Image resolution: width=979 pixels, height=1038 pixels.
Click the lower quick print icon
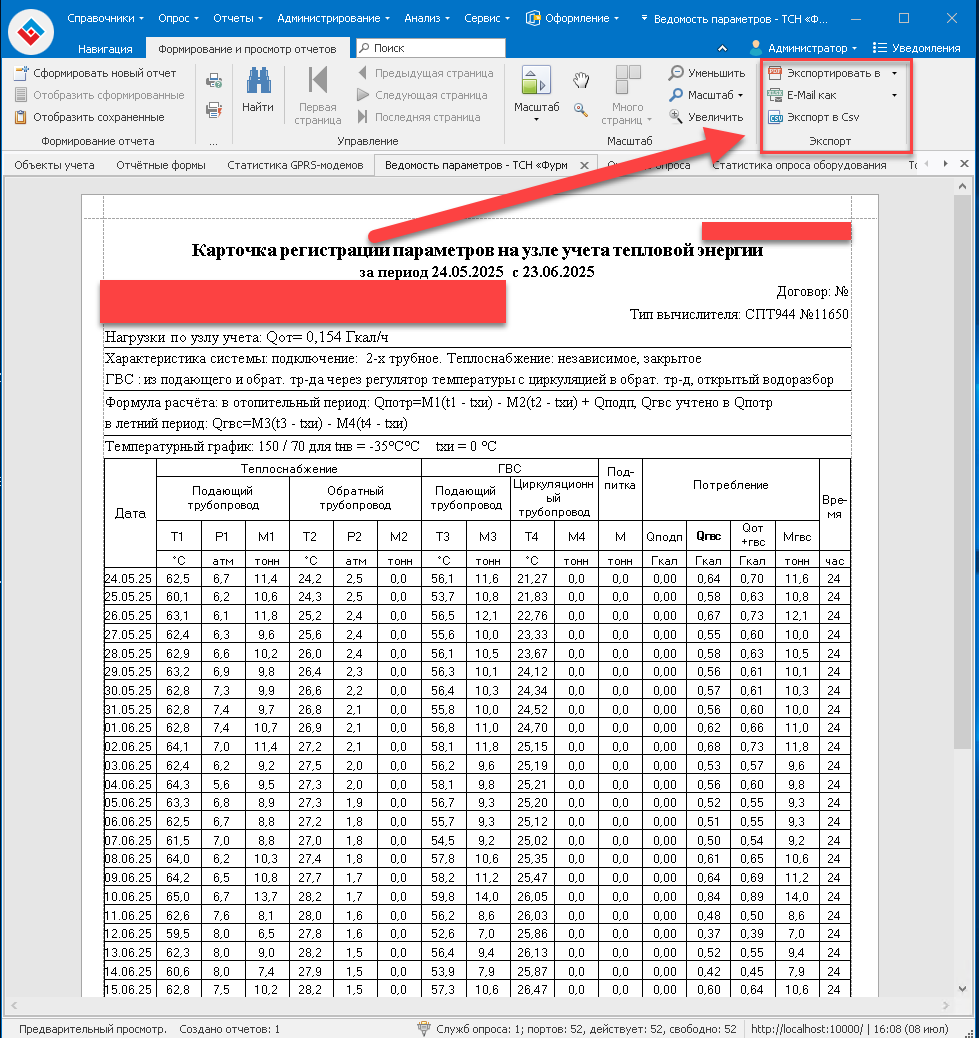tap(214, 110)
